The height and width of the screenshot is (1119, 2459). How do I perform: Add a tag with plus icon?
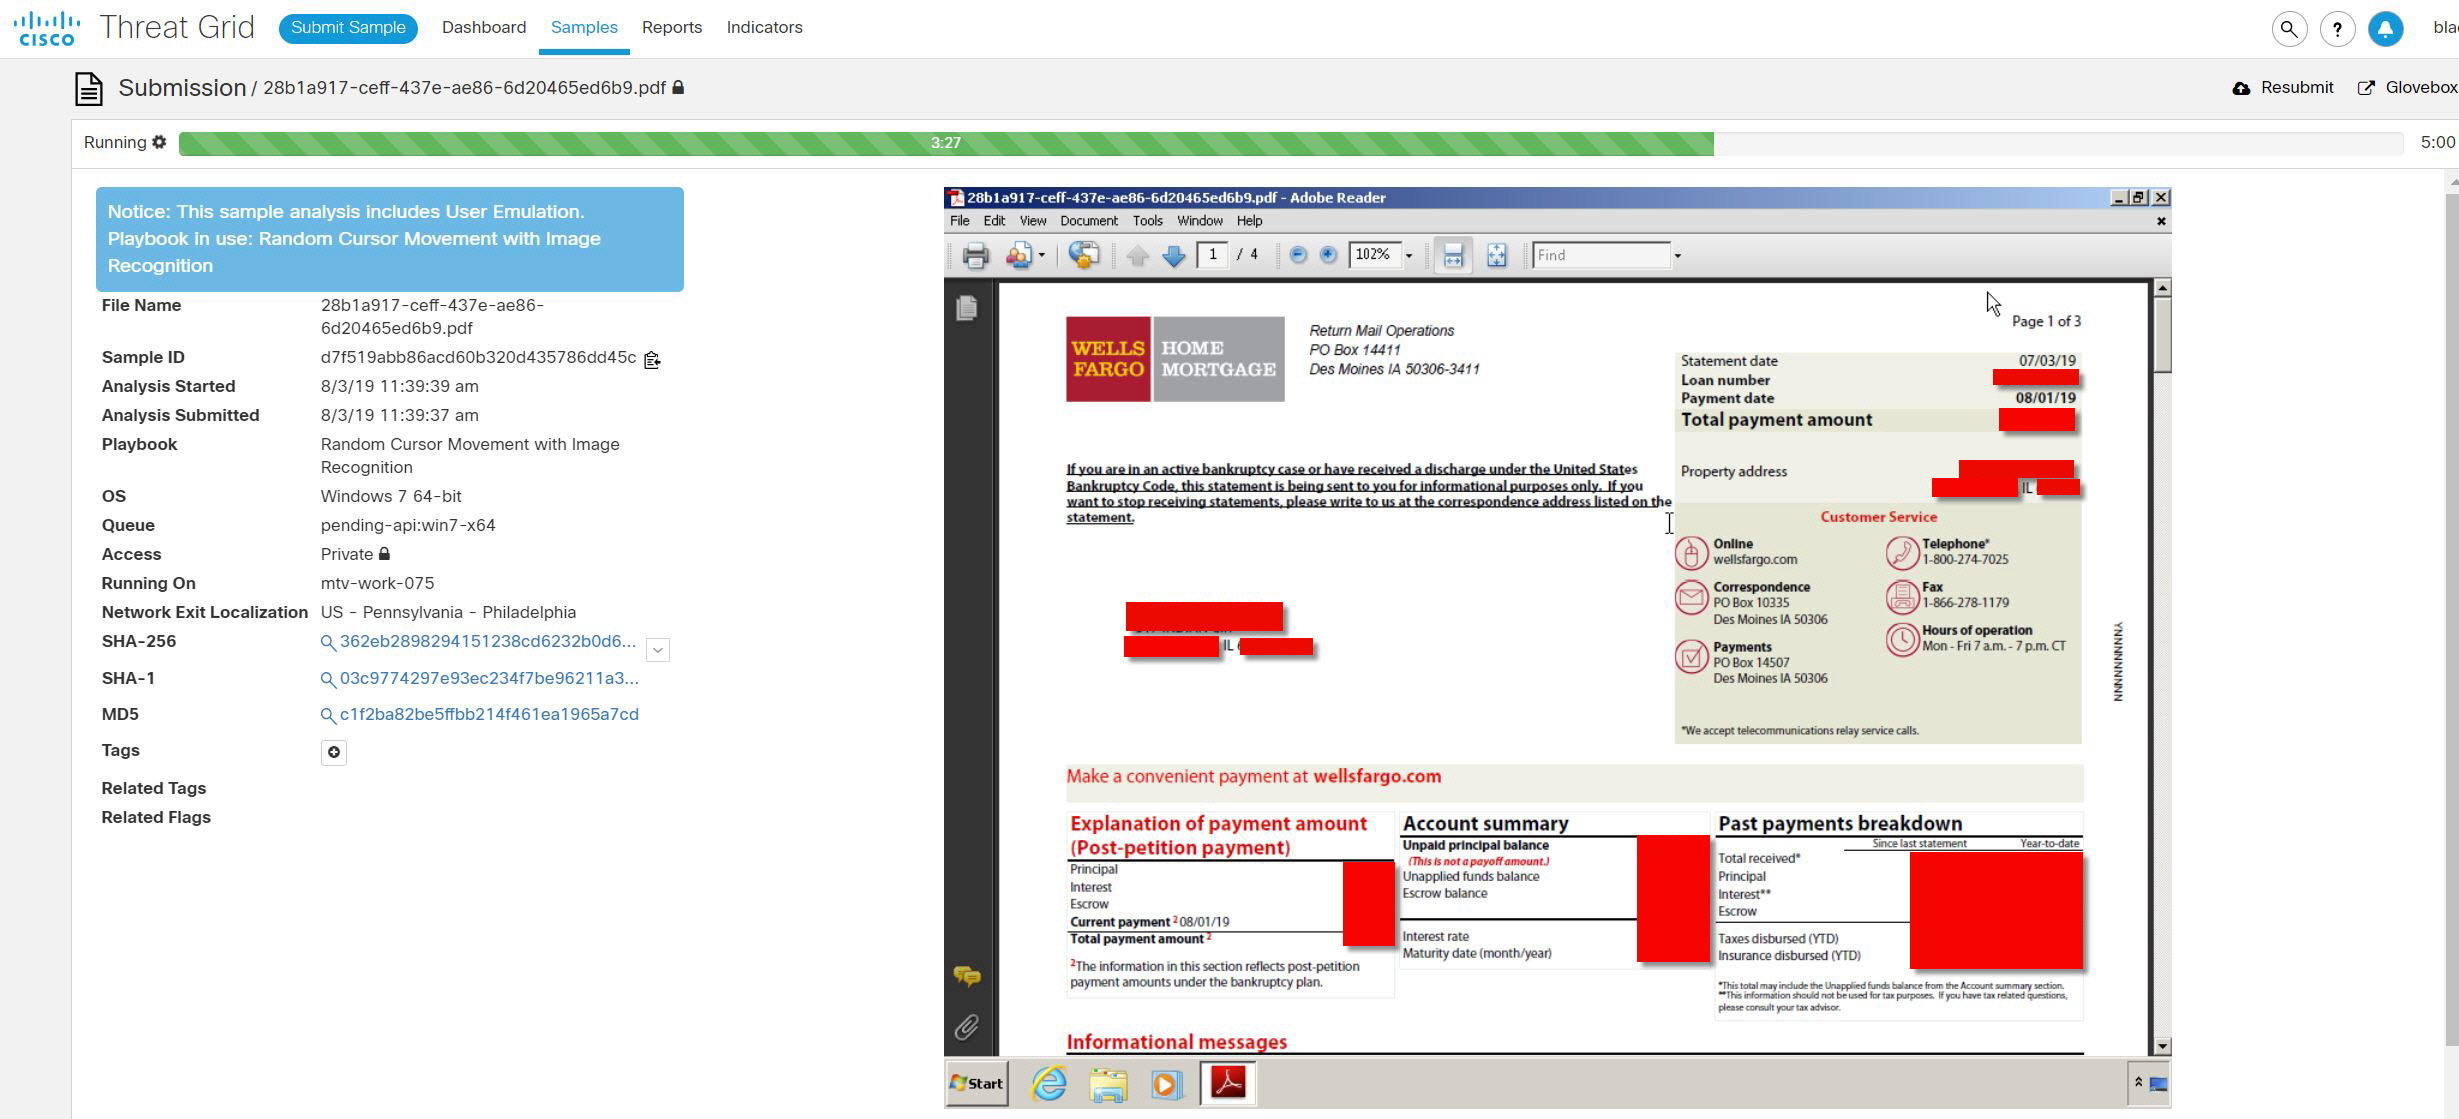334,752
